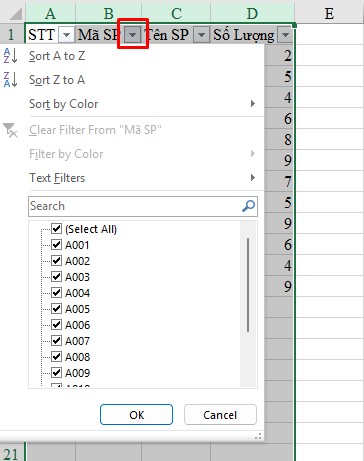Viewport: 364px width, 461px height.
Task: Open the Số Lượng column filter dropdown
Action: 285,35
